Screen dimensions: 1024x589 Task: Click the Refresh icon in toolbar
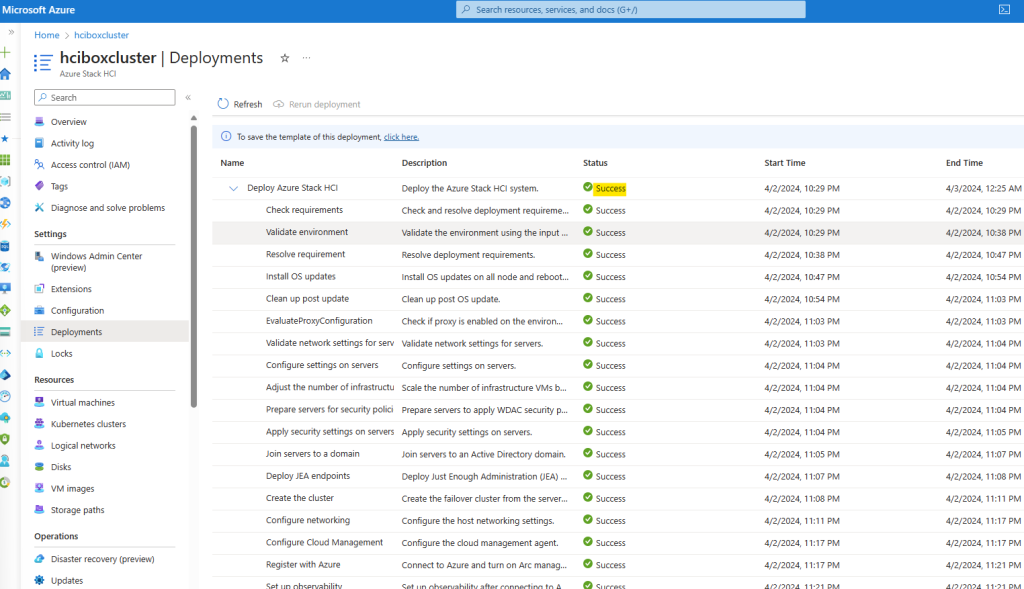pyautogui.click(x=223, y=104)
